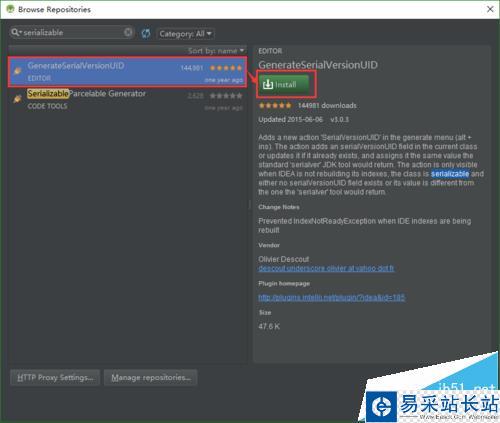Click the 47.6 K size value
Screen dimensions: 500x423
pos(269,326)
